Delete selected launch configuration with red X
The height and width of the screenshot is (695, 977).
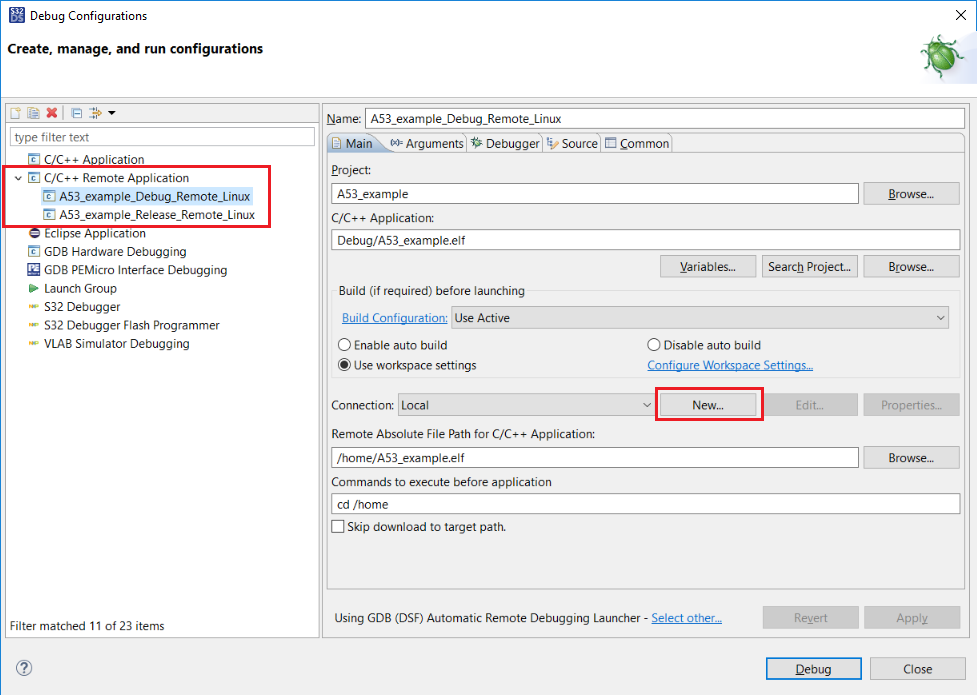point(52,113)
